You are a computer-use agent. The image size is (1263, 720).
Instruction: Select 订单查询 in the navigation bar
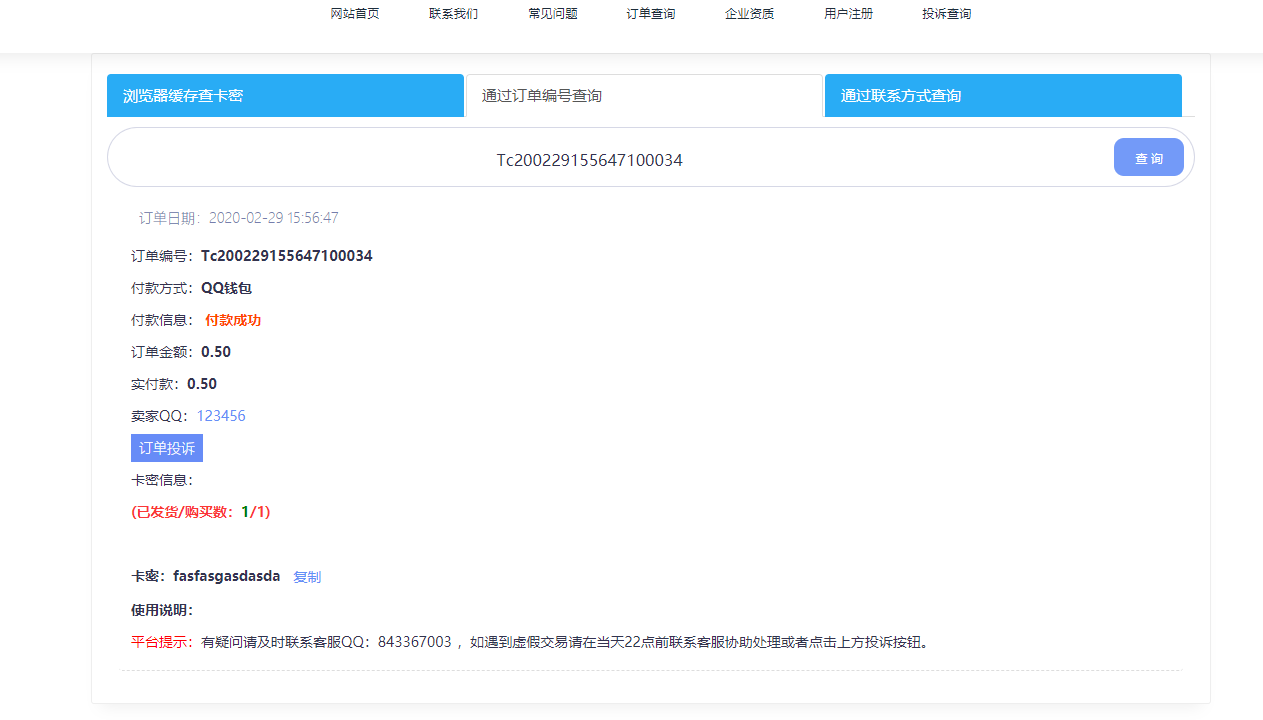(x=651, y=14)
